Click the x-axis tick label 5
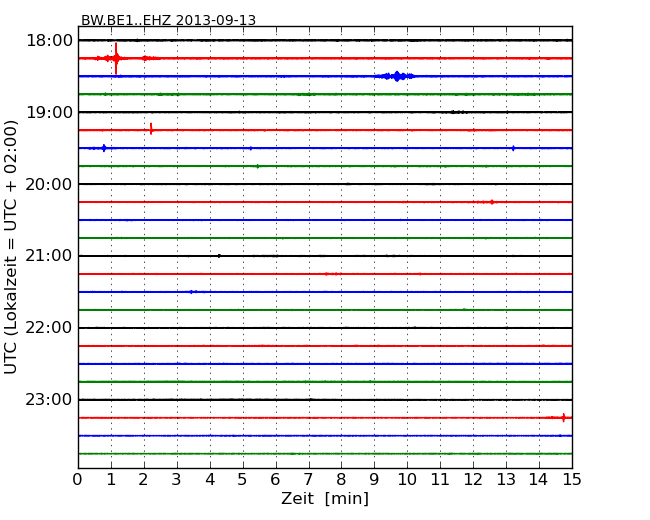Screen dimensions: 650x520 point(242,479)
